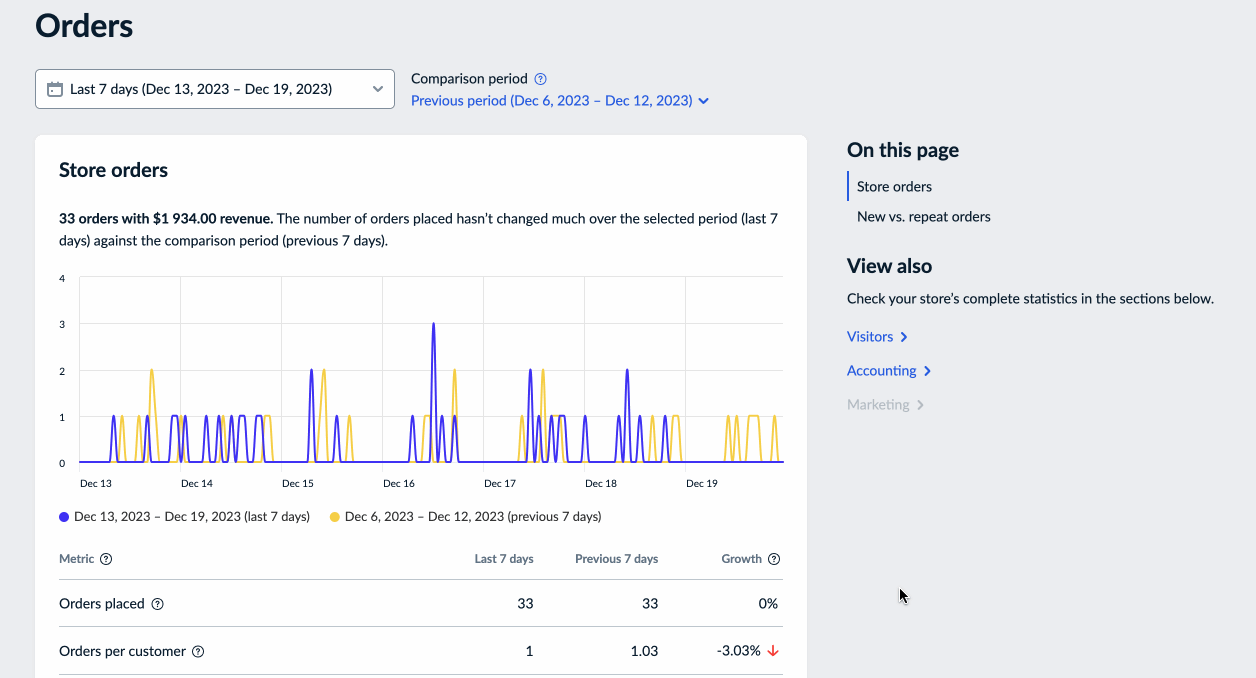Click the chevron icon next to Visitors
Viewport: 1256px width, 678px height.
point(904,336)
